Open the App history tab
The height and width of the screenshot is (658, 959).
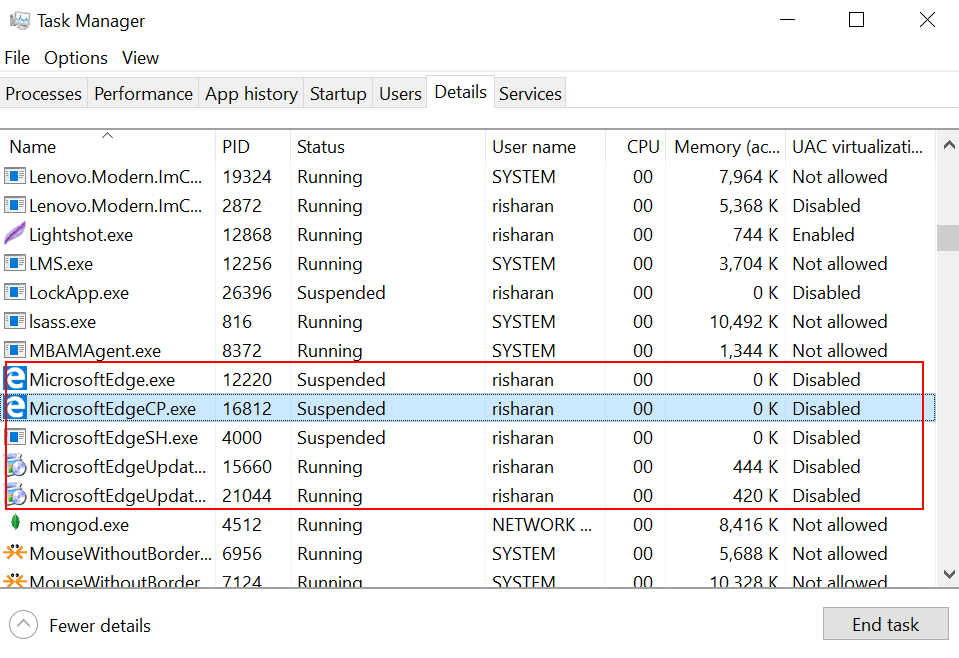pyautogui.click(x=251, y=94)
